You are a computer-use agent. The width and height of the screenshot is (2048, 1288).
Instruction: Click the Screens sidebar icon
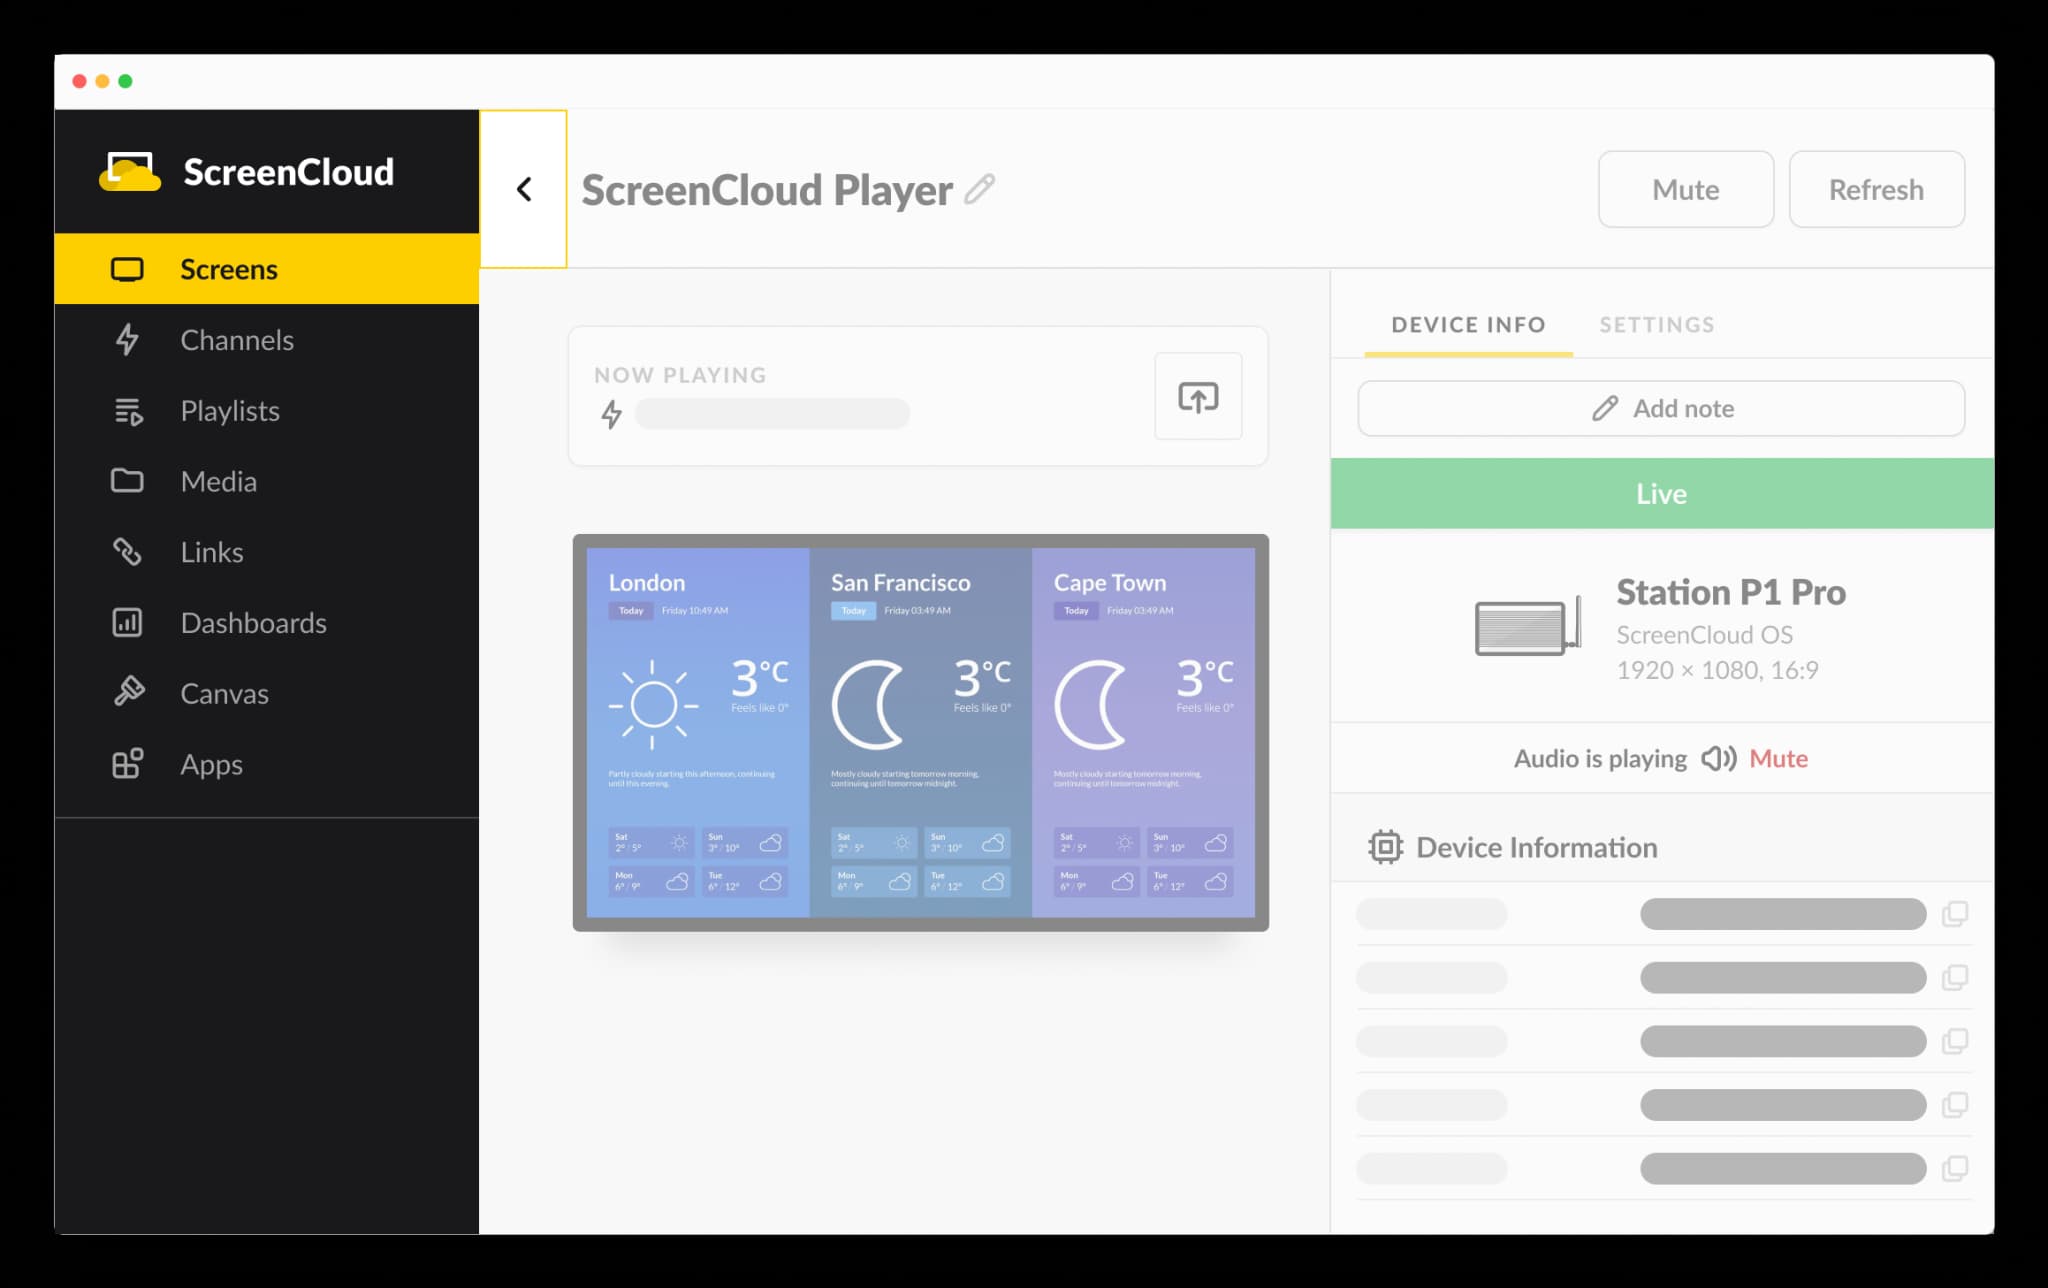pyautogui.click(x=125, y=269)
